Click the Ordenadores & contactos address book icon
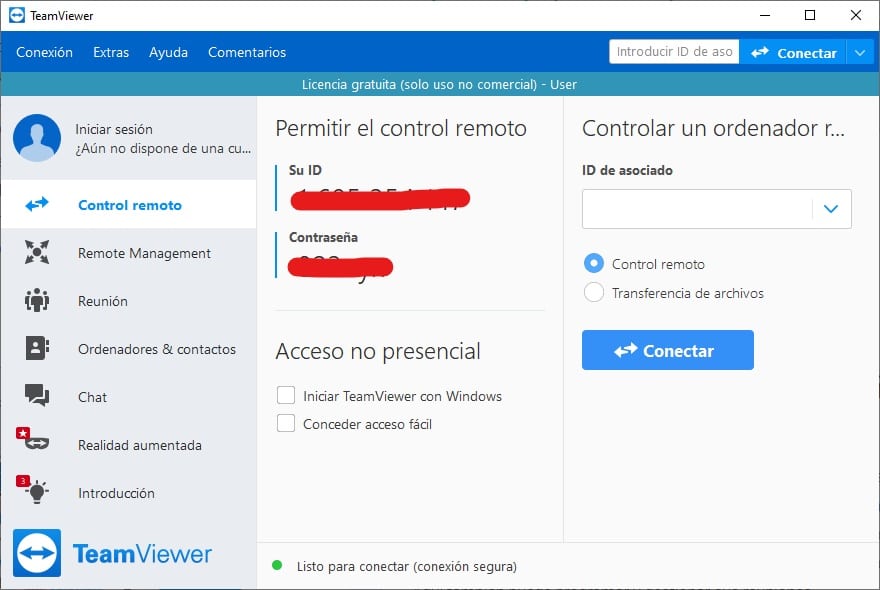 tap(37, 348)
